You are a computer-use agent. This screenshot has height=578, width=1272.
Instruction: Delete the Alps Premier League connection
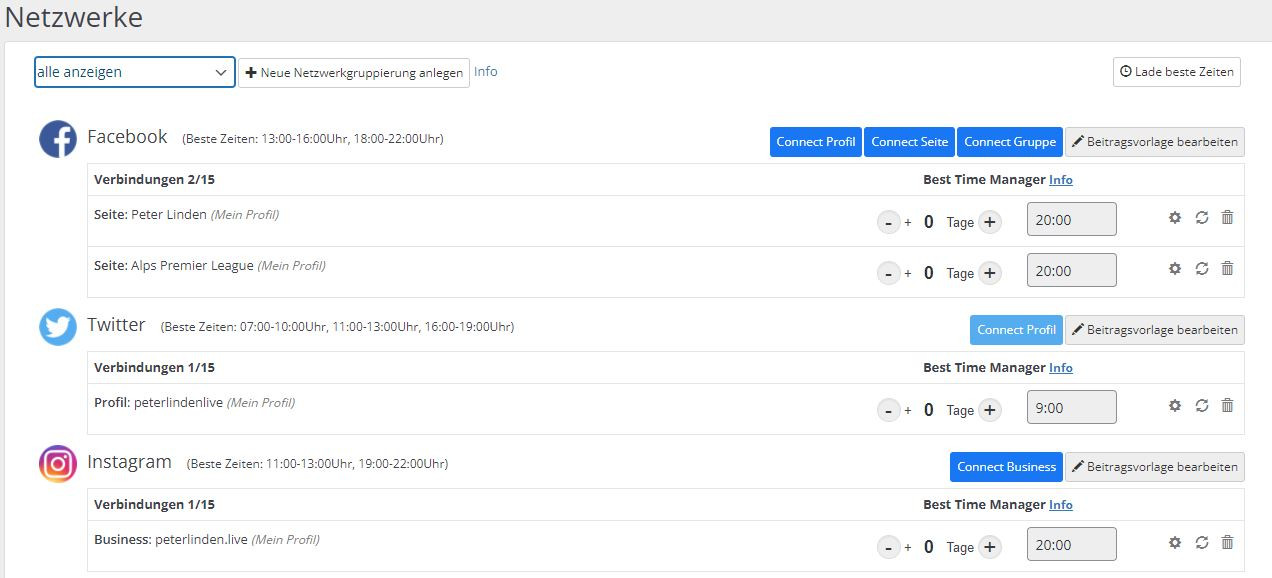coord(1227,268)
